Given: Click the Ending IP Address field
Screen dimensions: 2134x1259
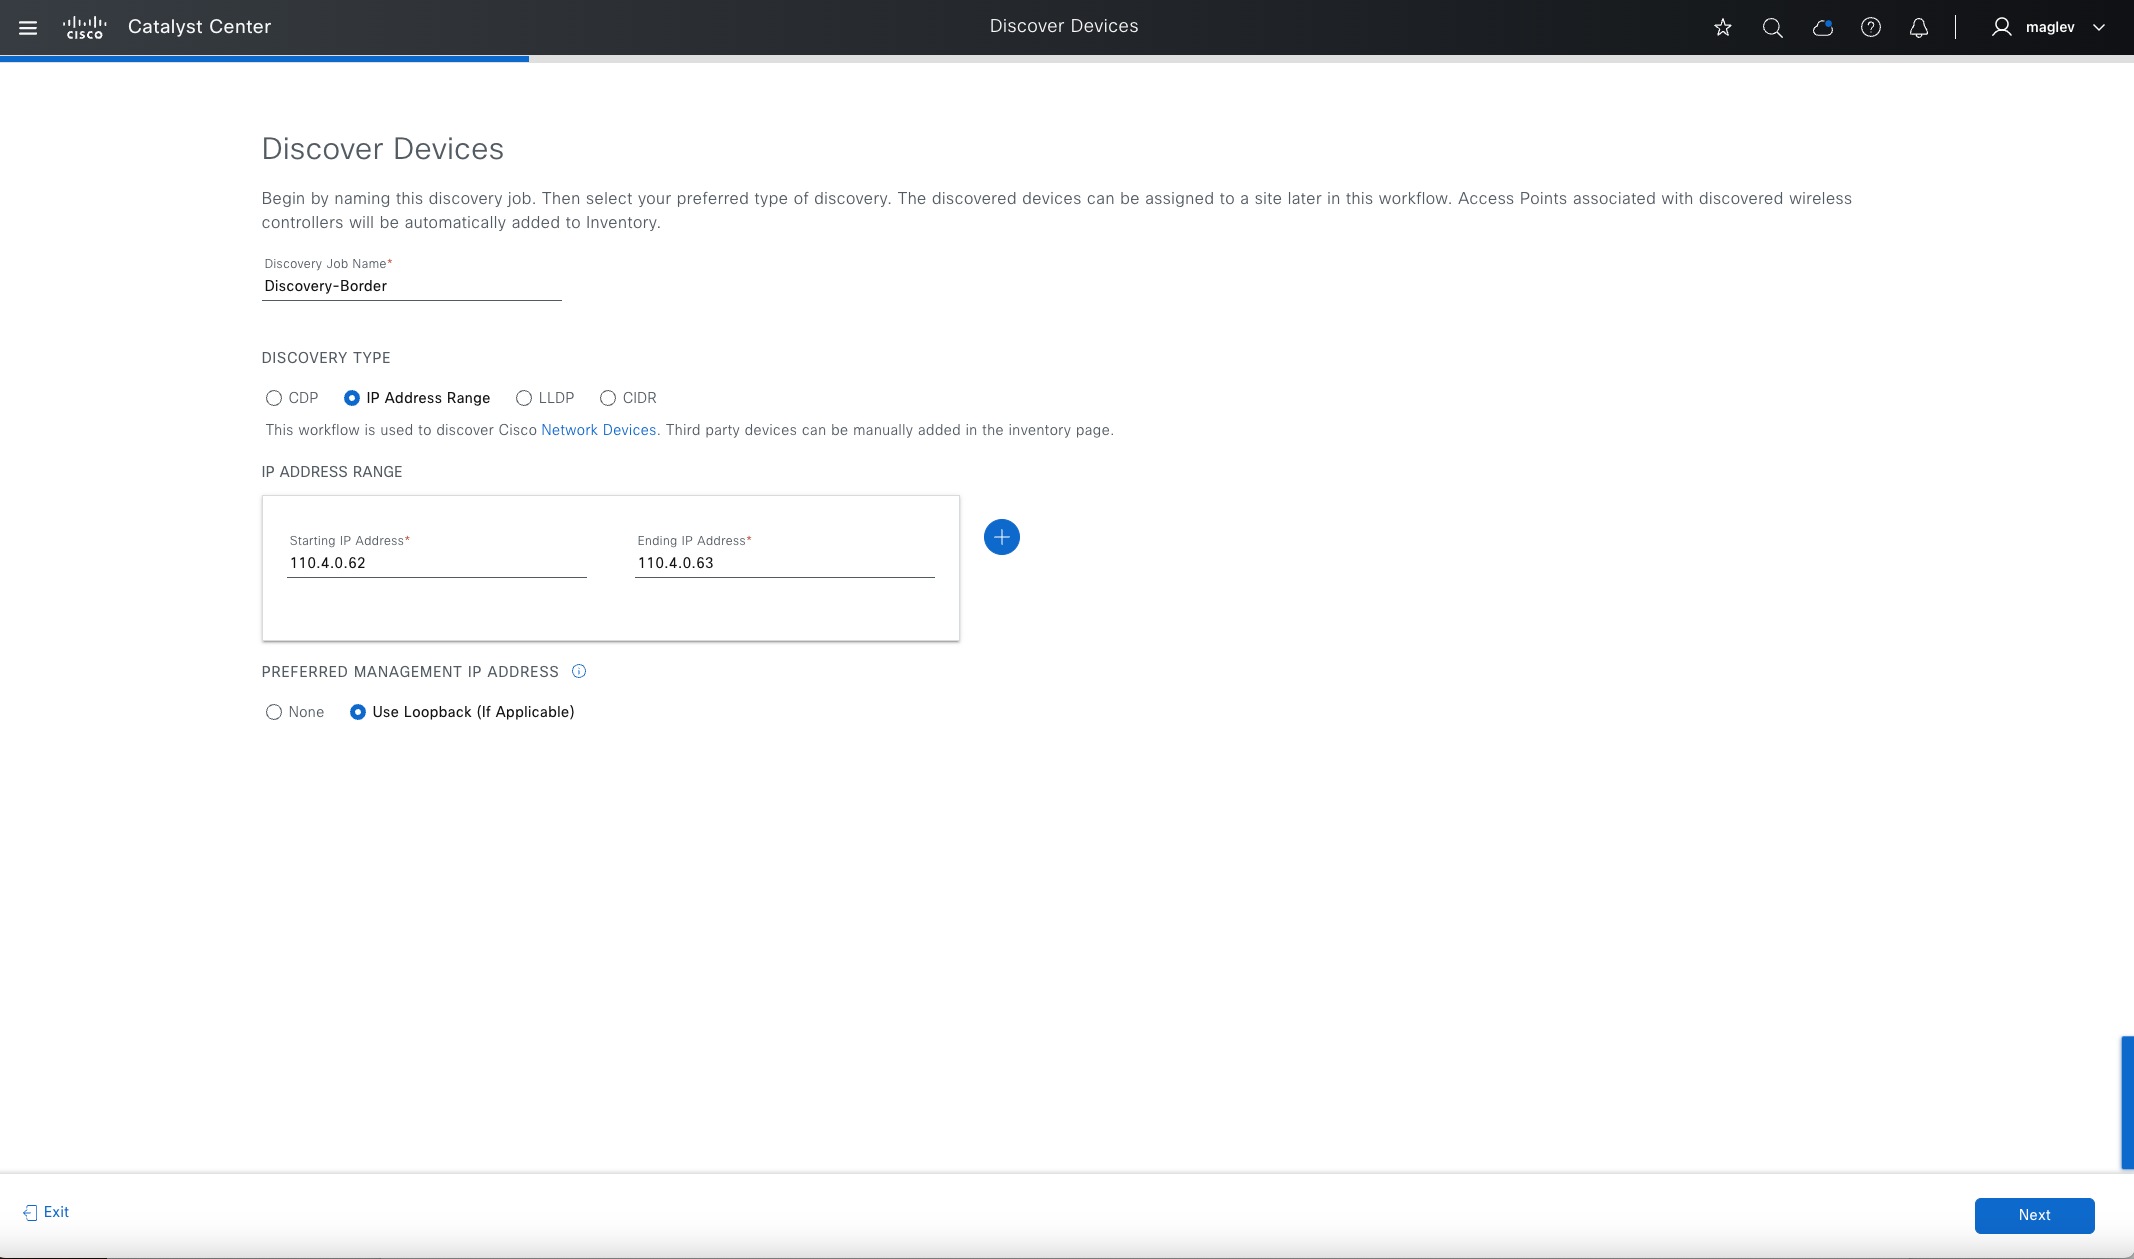Looking at the screenshot, I should pos(783,563).
